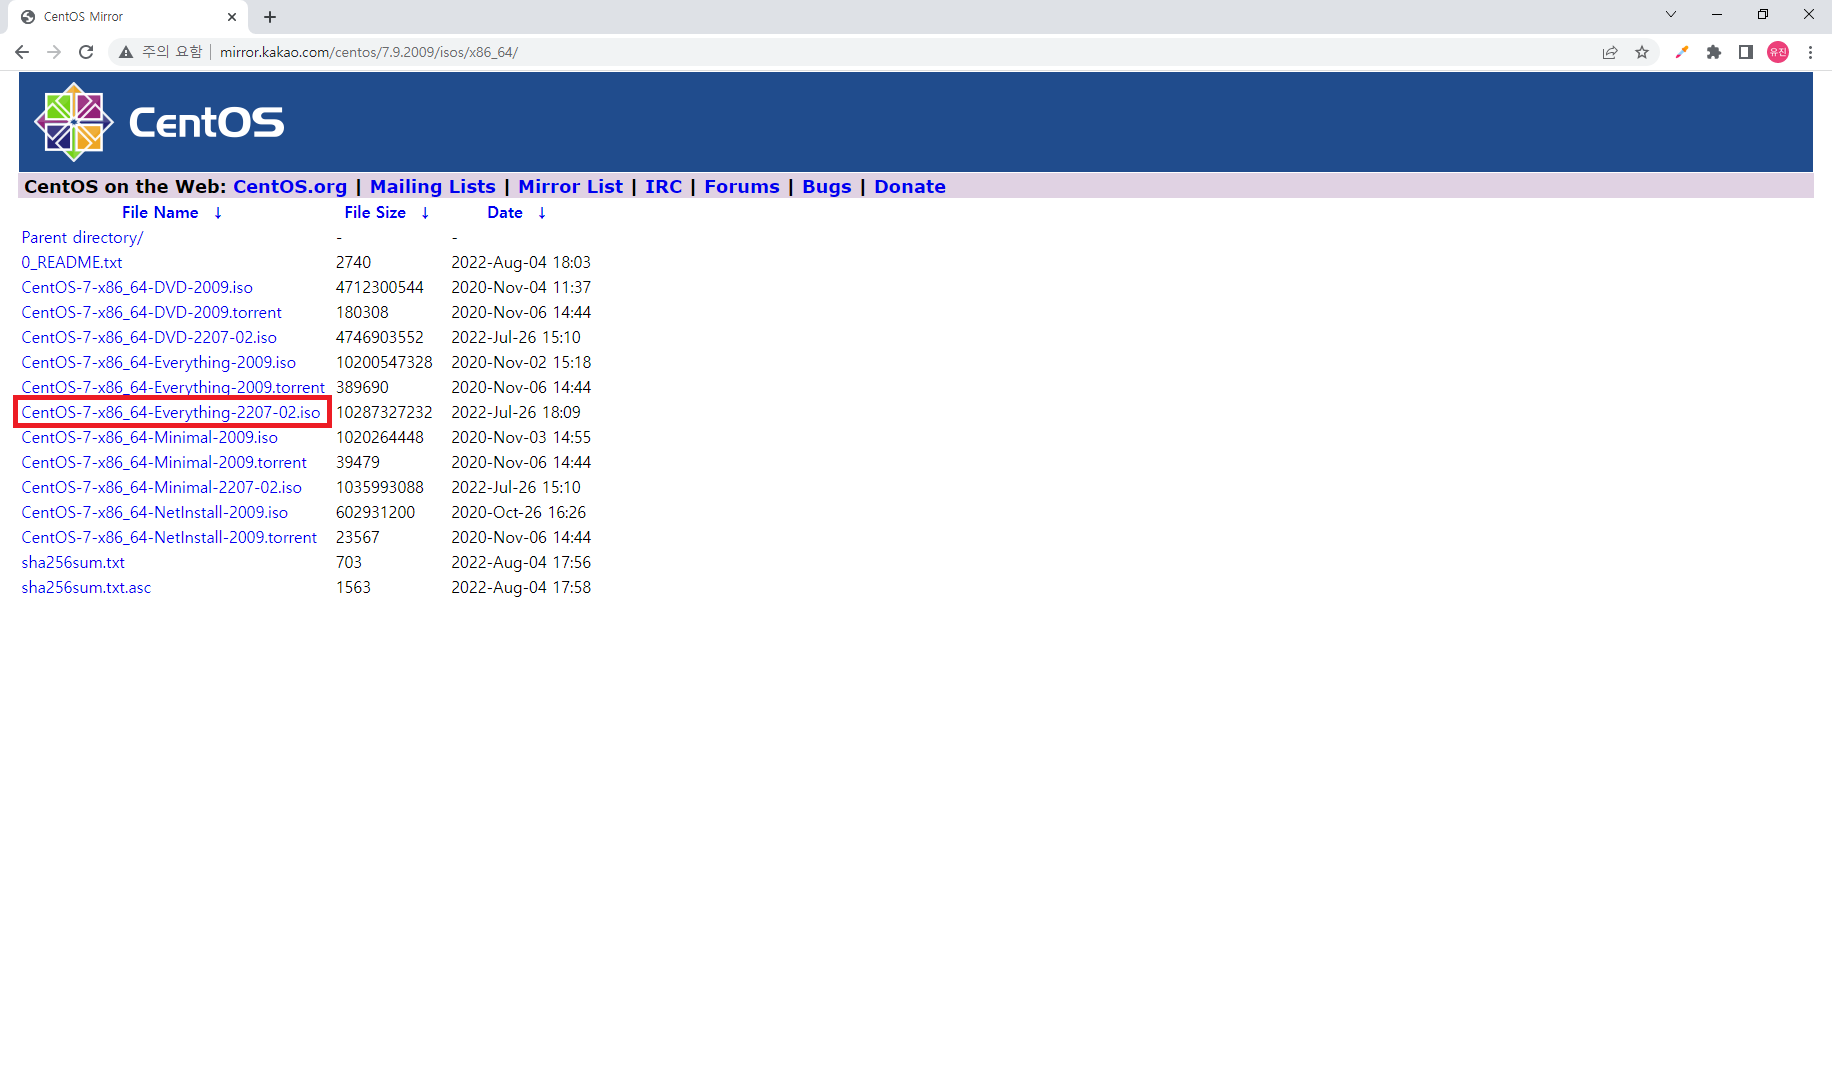This screenshot has width=1832, height=1080.
Task: Open the Forums link
Action: (742, 187)
